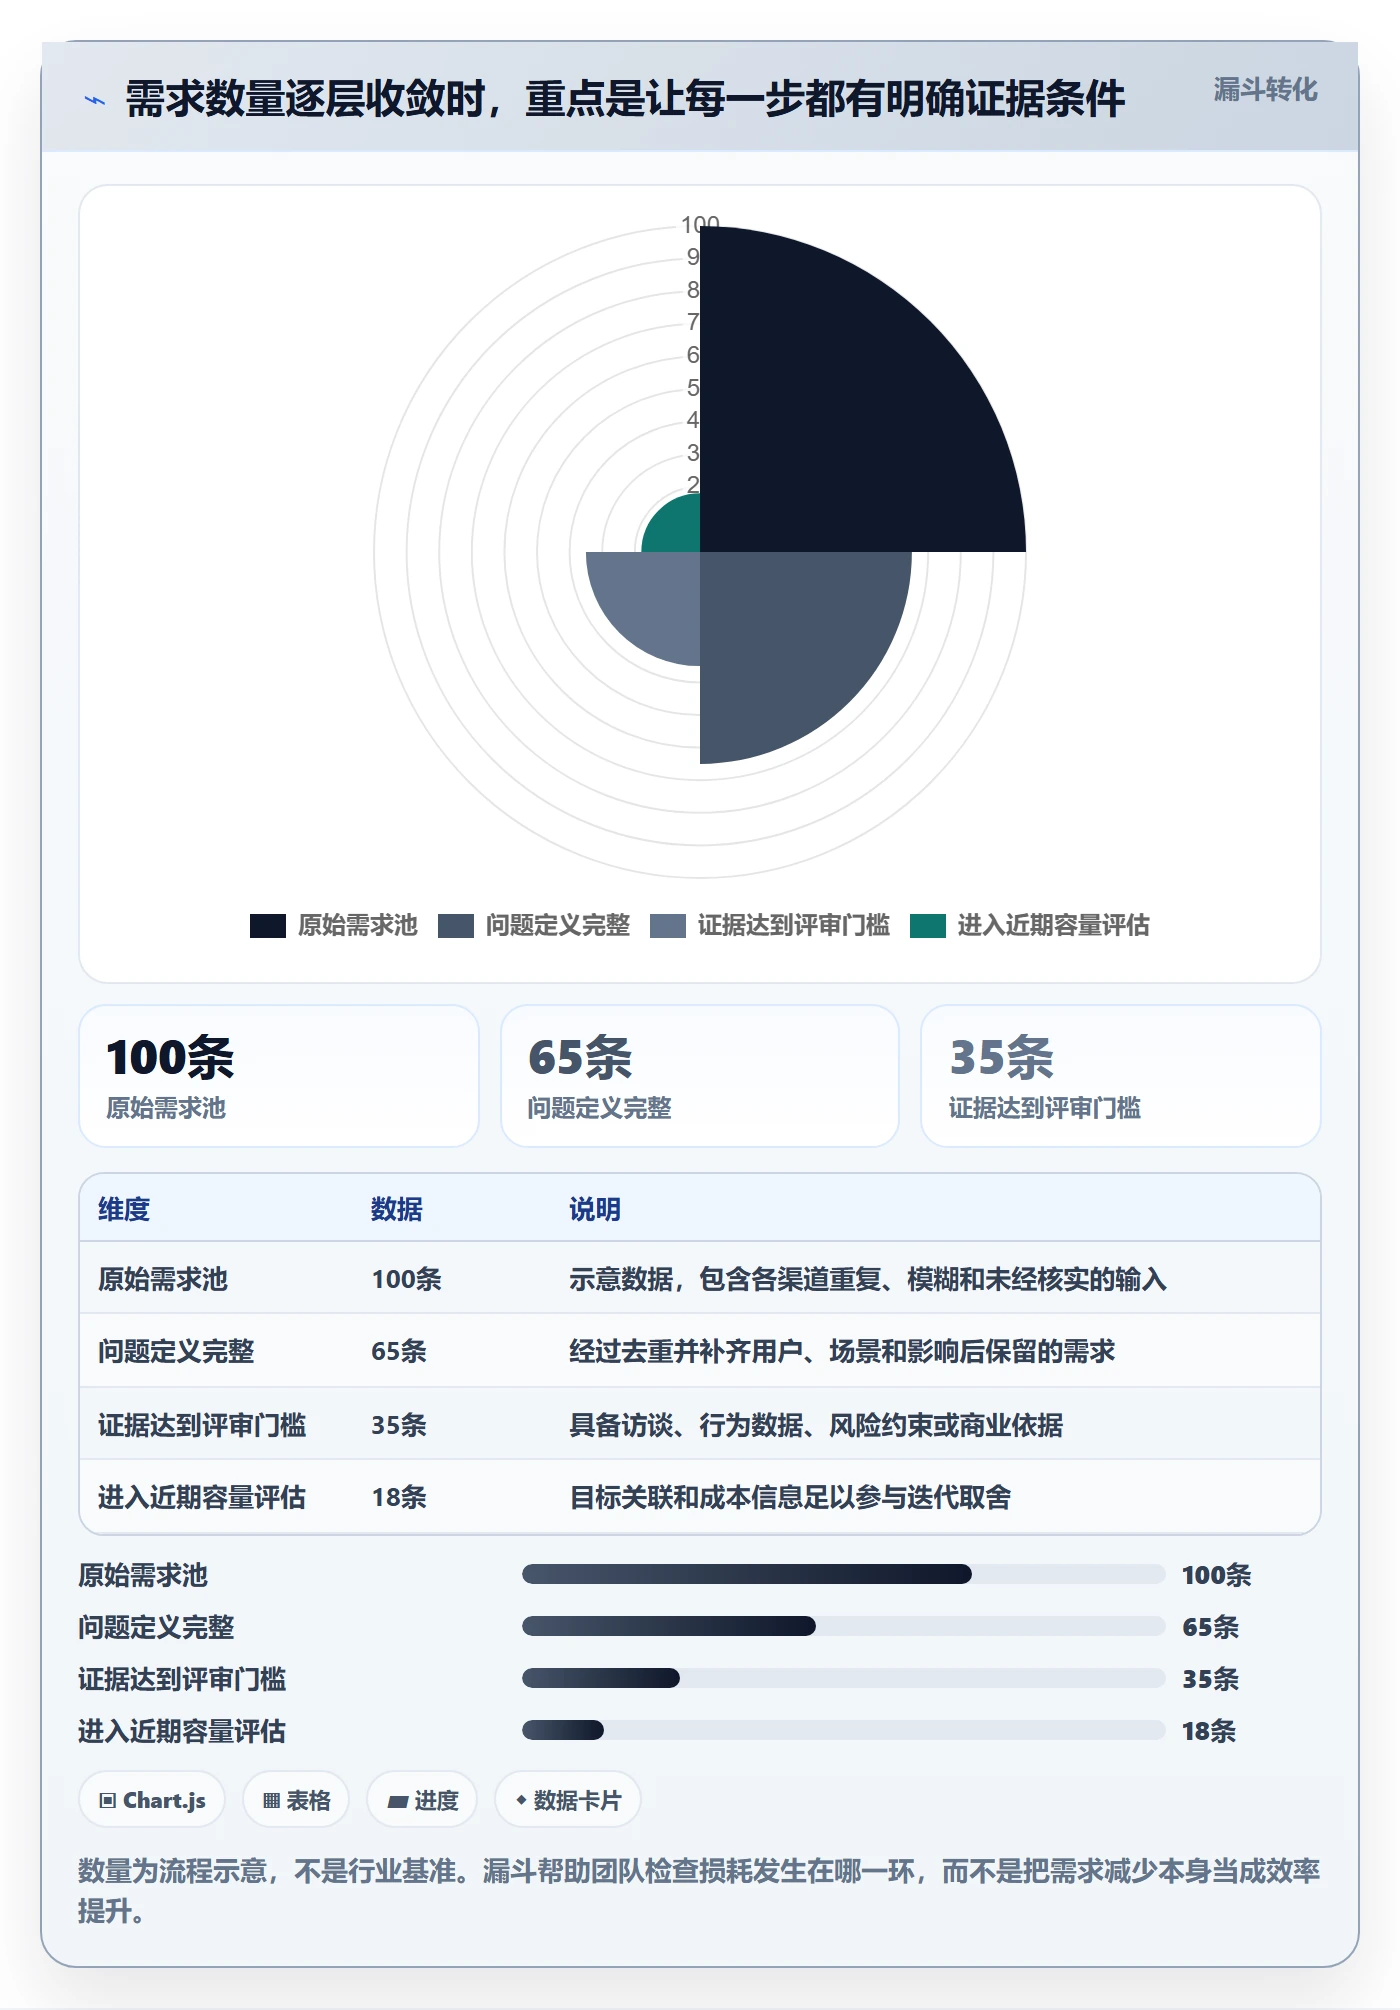Click the 数据卡片 tag chip
This screenshot has height=2010, width=1400.
568,1800
